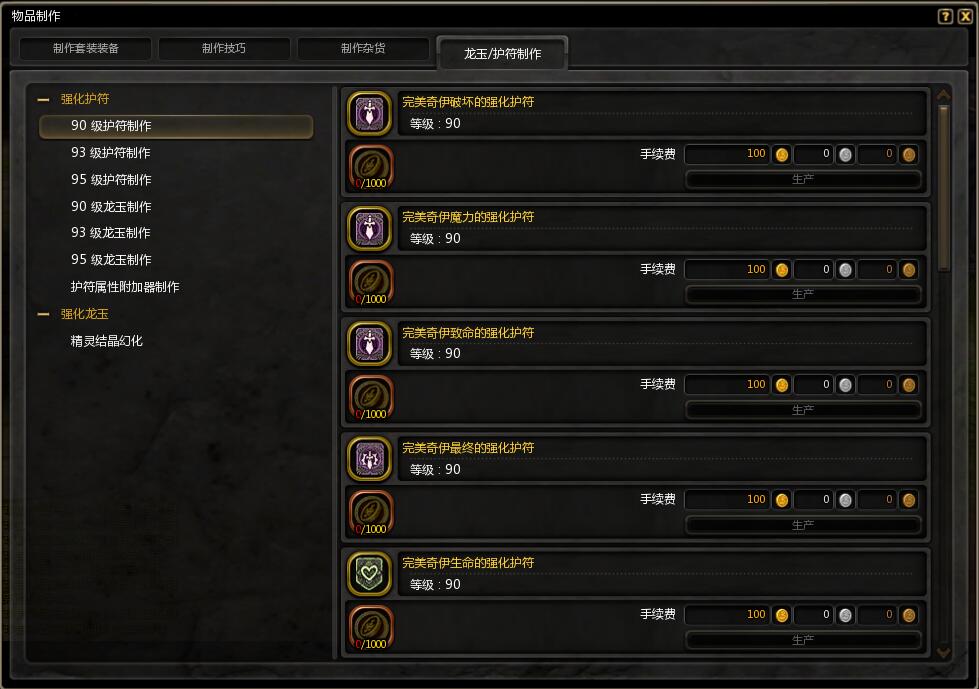979x689 pixels.
Task: Click the scroll down arrow of recipe list
Action: pos(943,652)
